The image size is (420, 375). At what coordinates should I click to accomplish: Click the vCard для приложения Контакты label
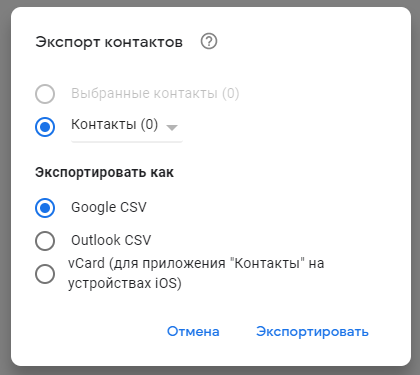pos(196,273)
